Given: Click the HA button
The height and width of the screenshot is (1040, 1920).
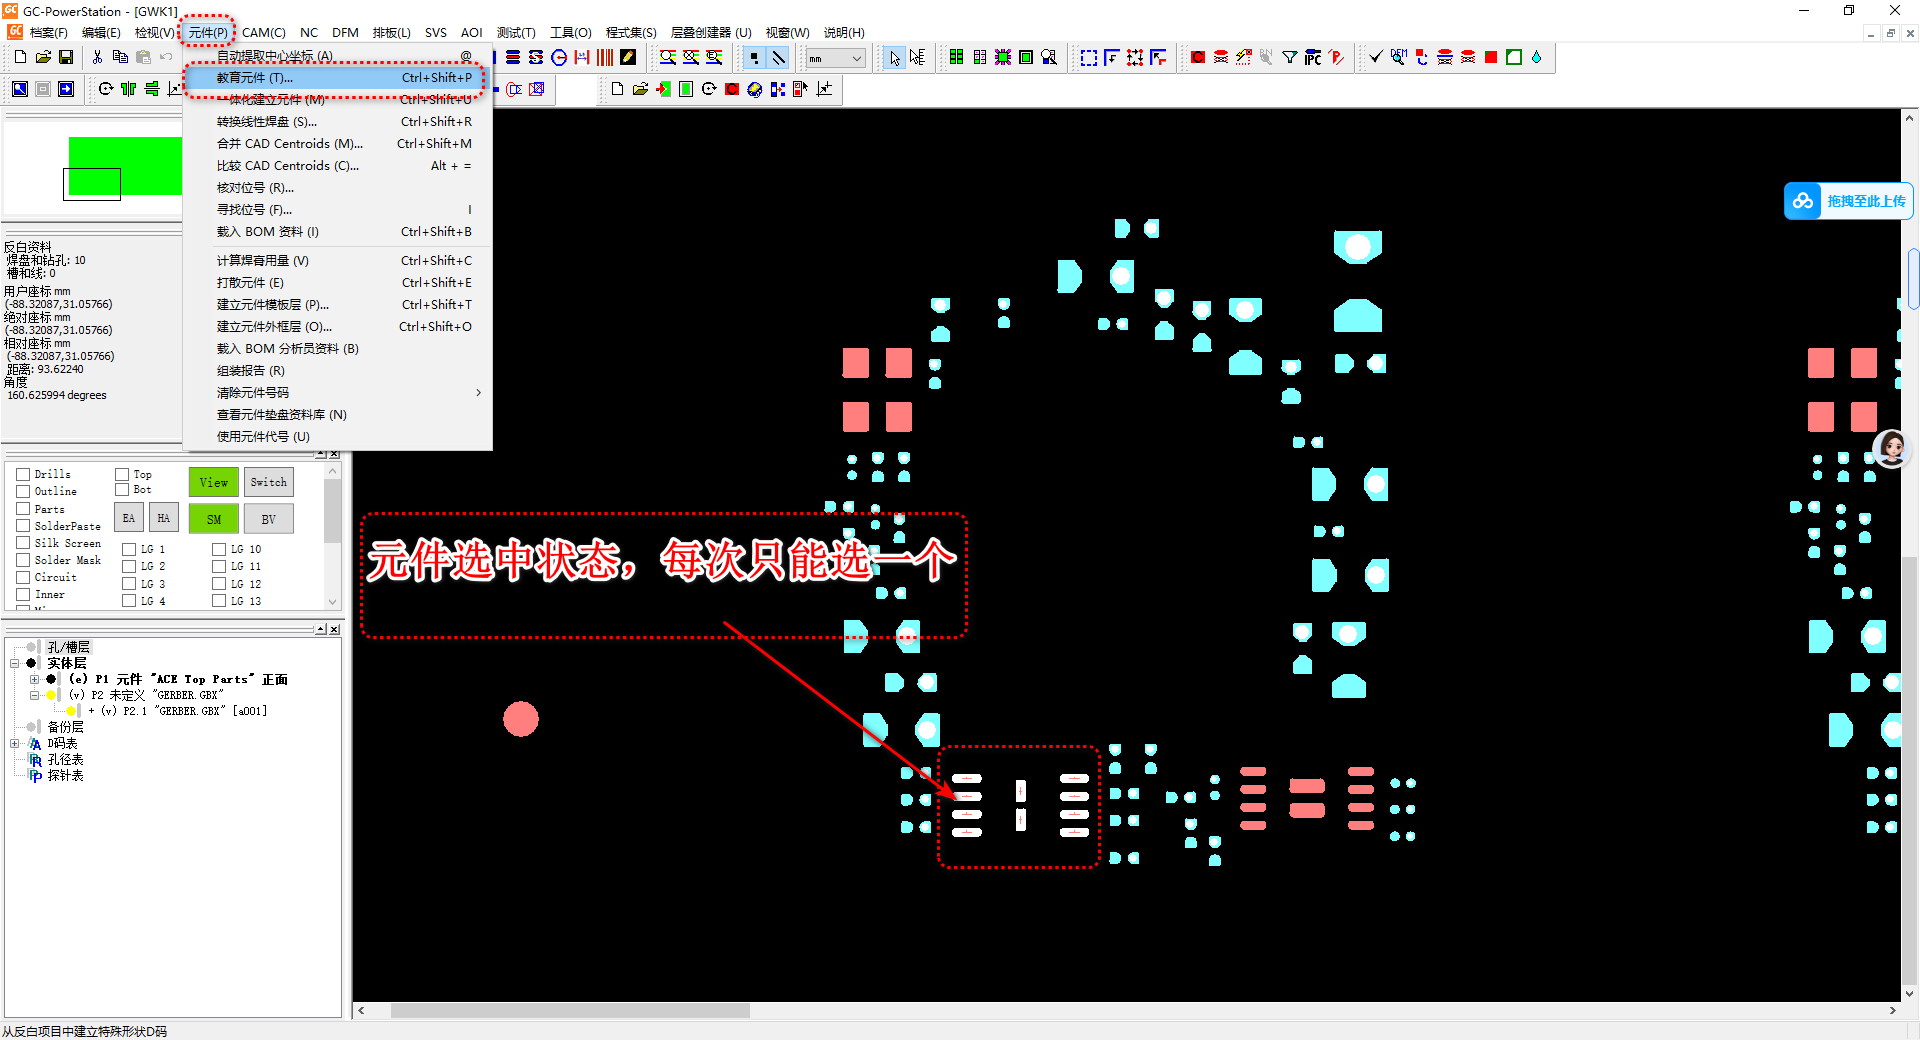Looking at the screenshot, I should click(x=164, y=518).
